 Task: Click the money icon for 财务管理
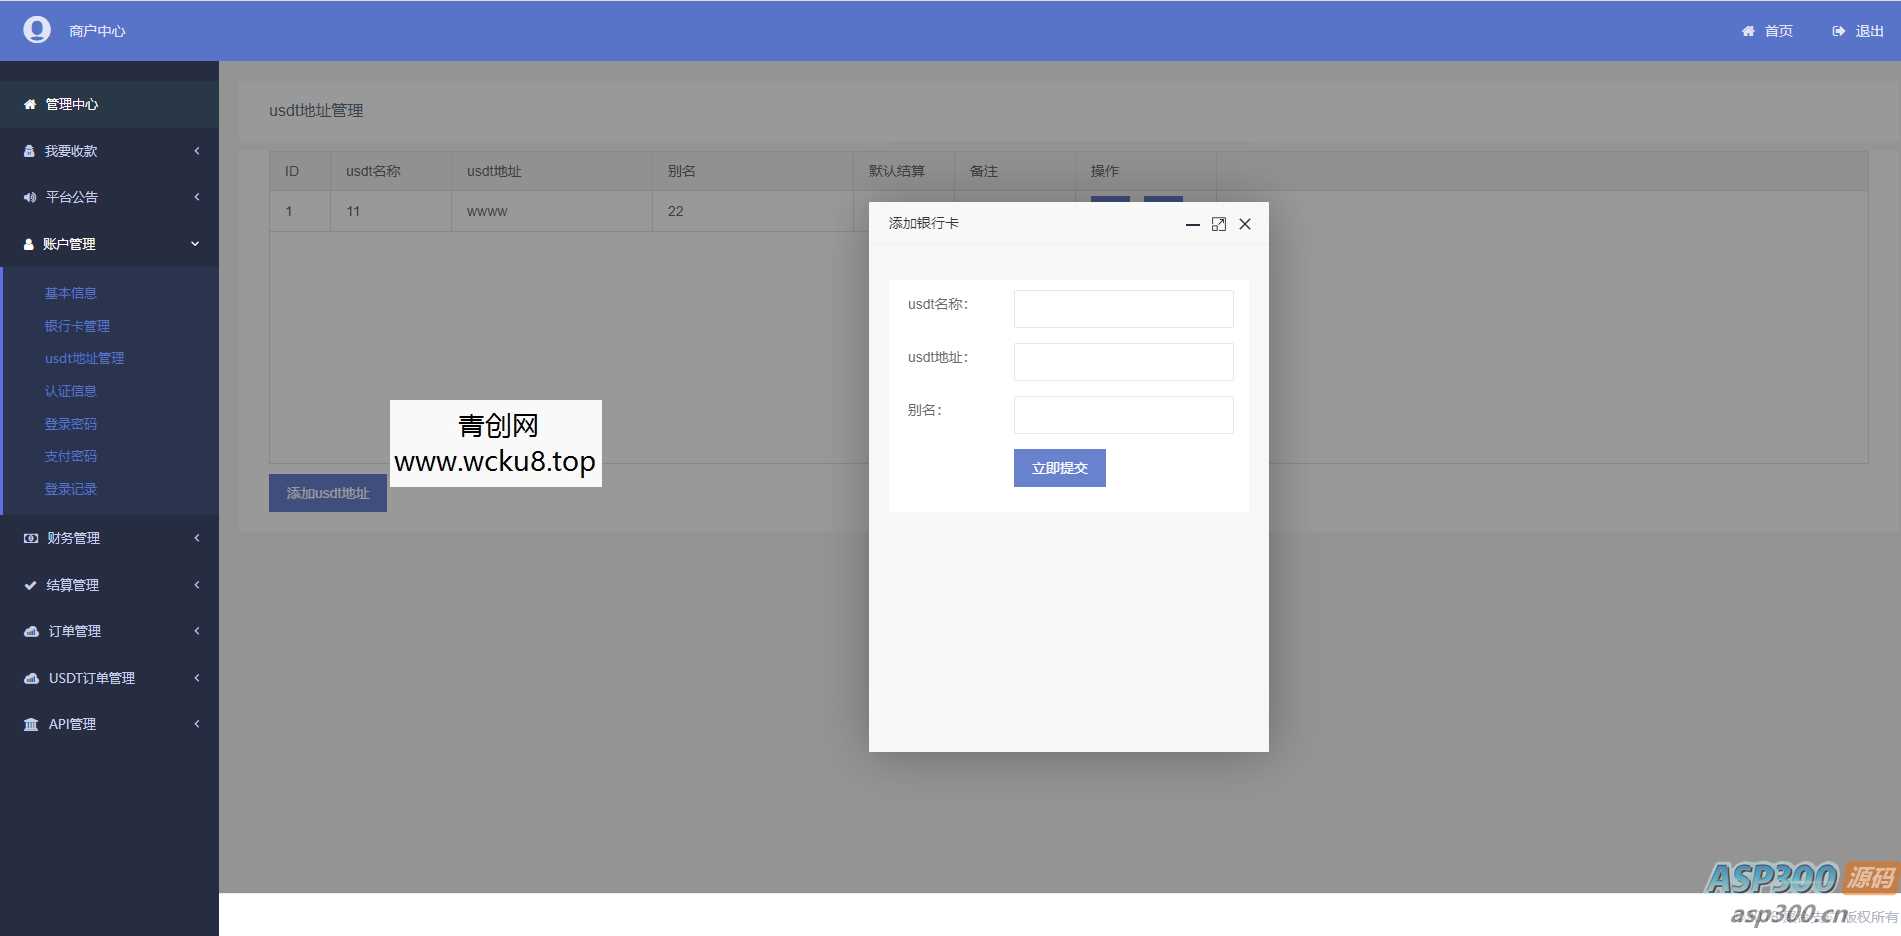pos(31,538)
